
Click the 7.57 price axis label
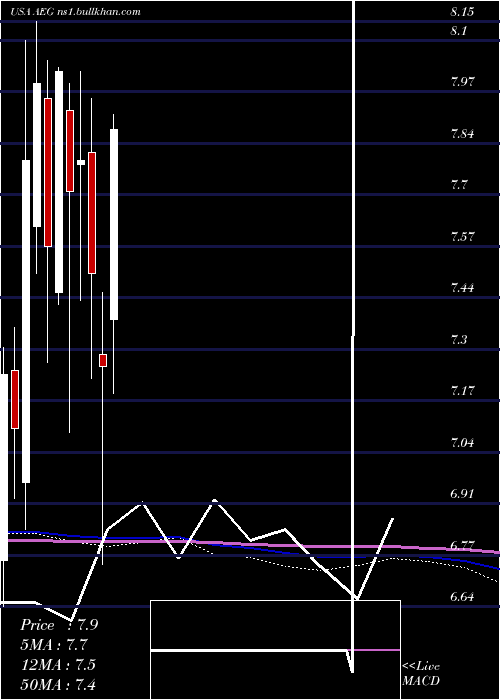(462, 236)
